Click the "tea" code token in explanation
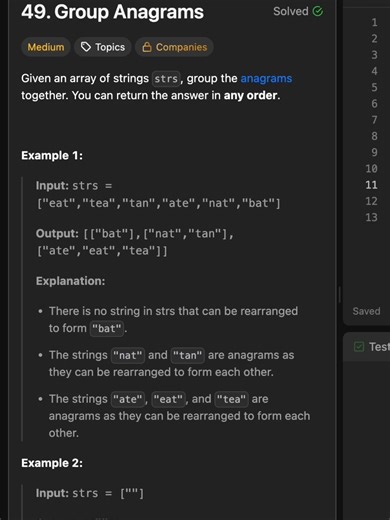The image size is (390, 520). pos(232,399)
